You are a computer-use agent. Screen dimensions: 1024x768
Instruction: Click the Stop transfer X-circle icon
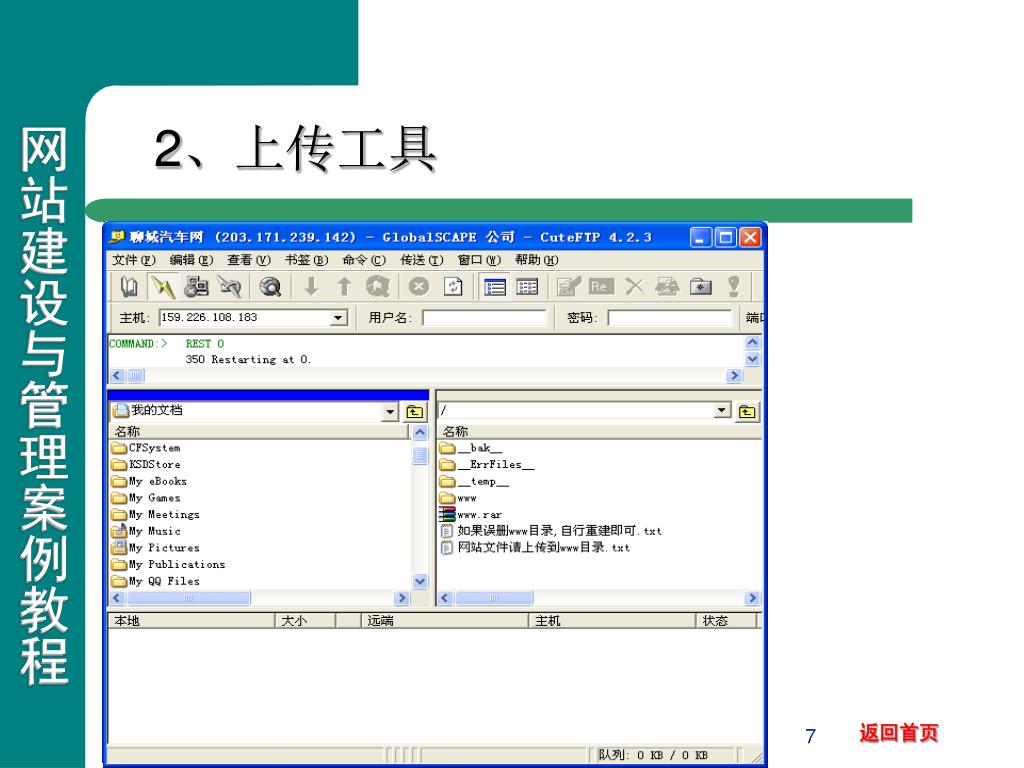pyautogui.click(x=419, y=287)
